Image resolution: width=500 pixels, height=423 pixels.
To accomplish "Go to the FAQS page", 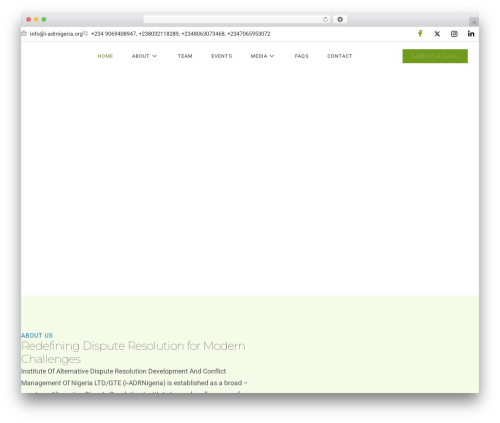I will coord(301,56).
